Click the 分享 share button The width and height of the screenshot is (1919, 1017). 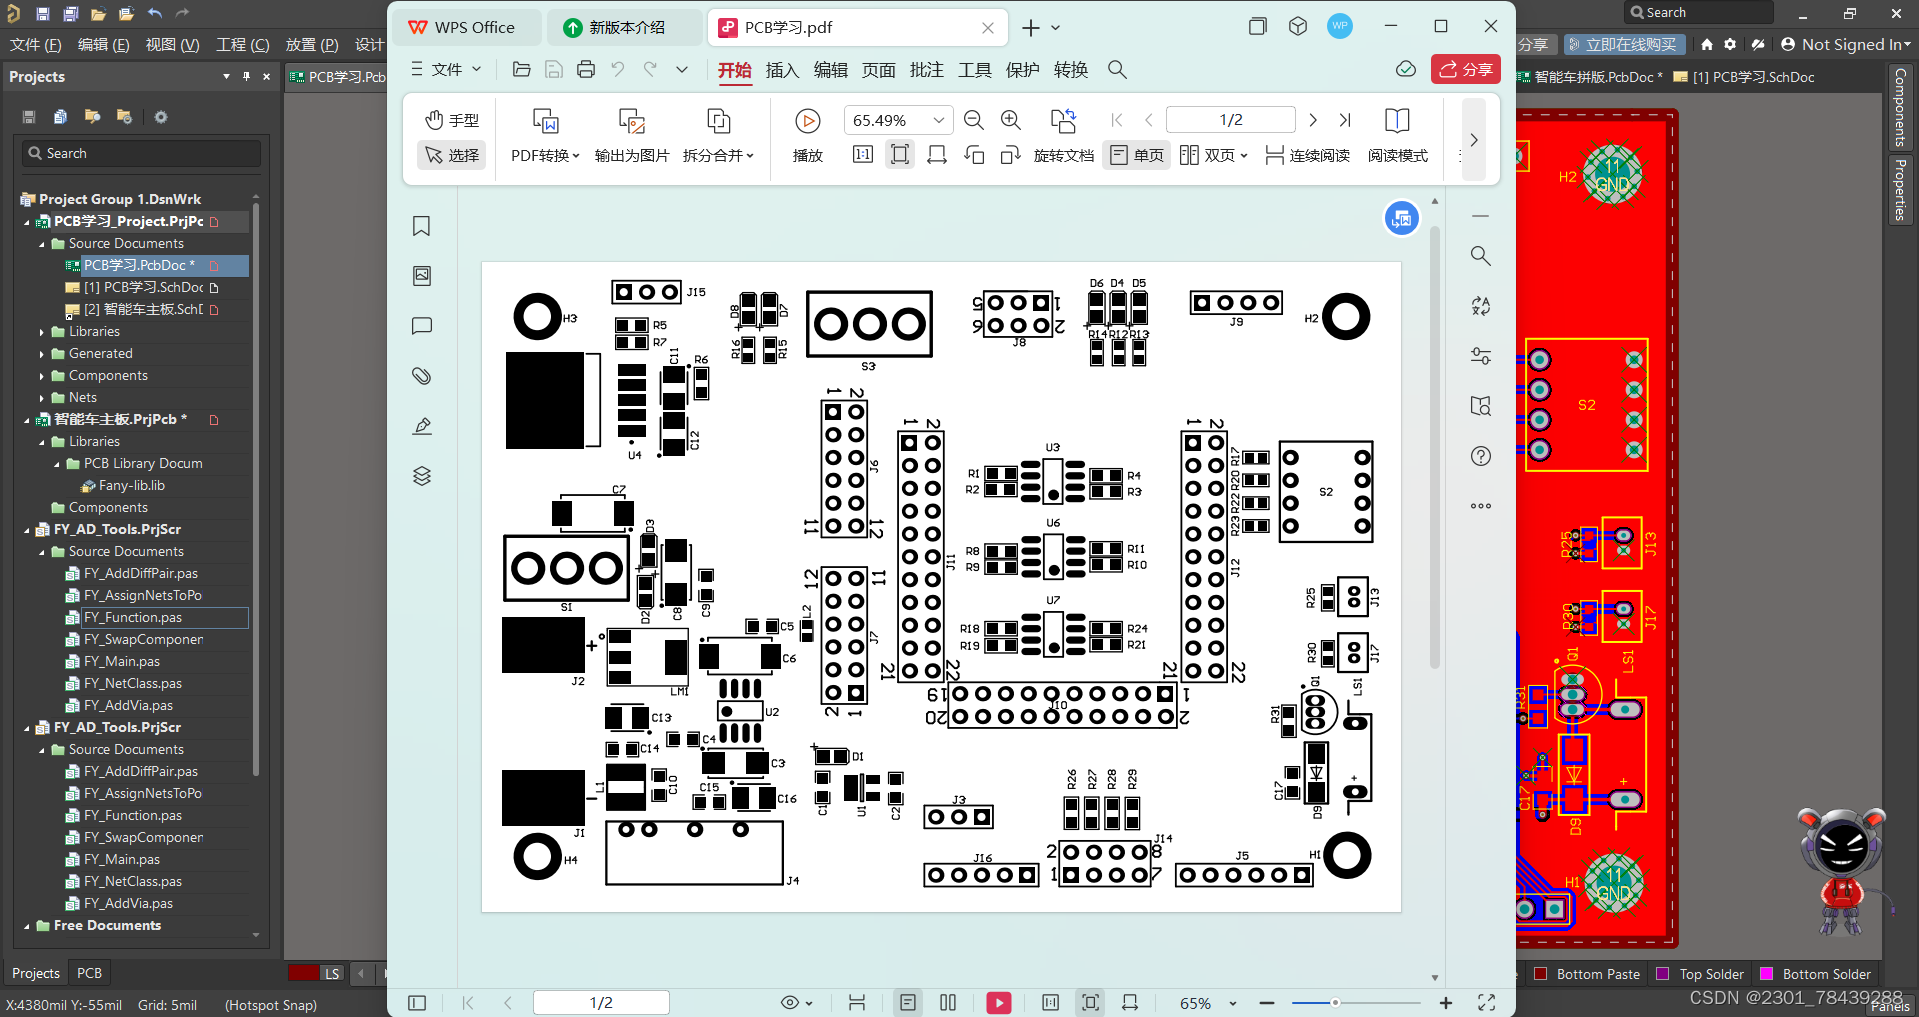tap(1465, 69)
